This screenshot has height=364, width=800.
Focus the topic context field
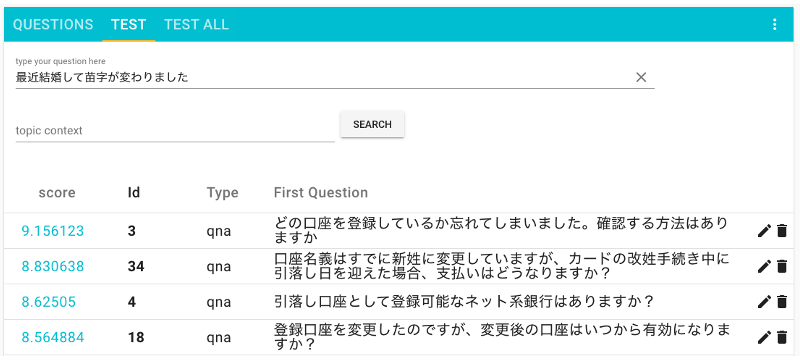pos(175,131)
